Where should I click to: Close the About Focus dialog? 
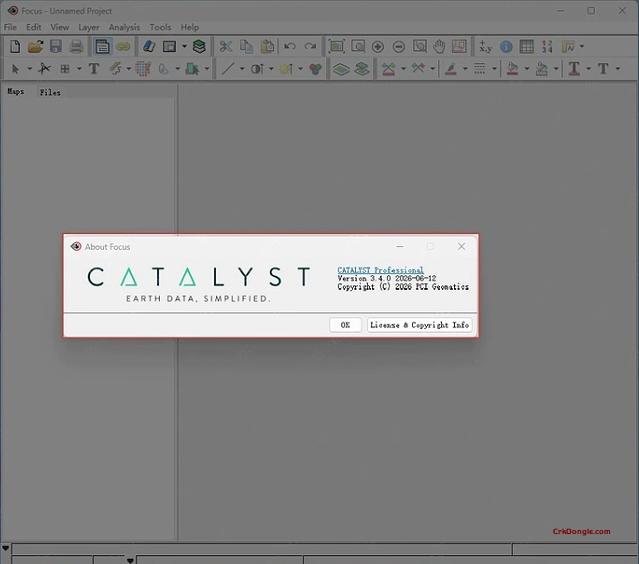(x=461, y=246)
